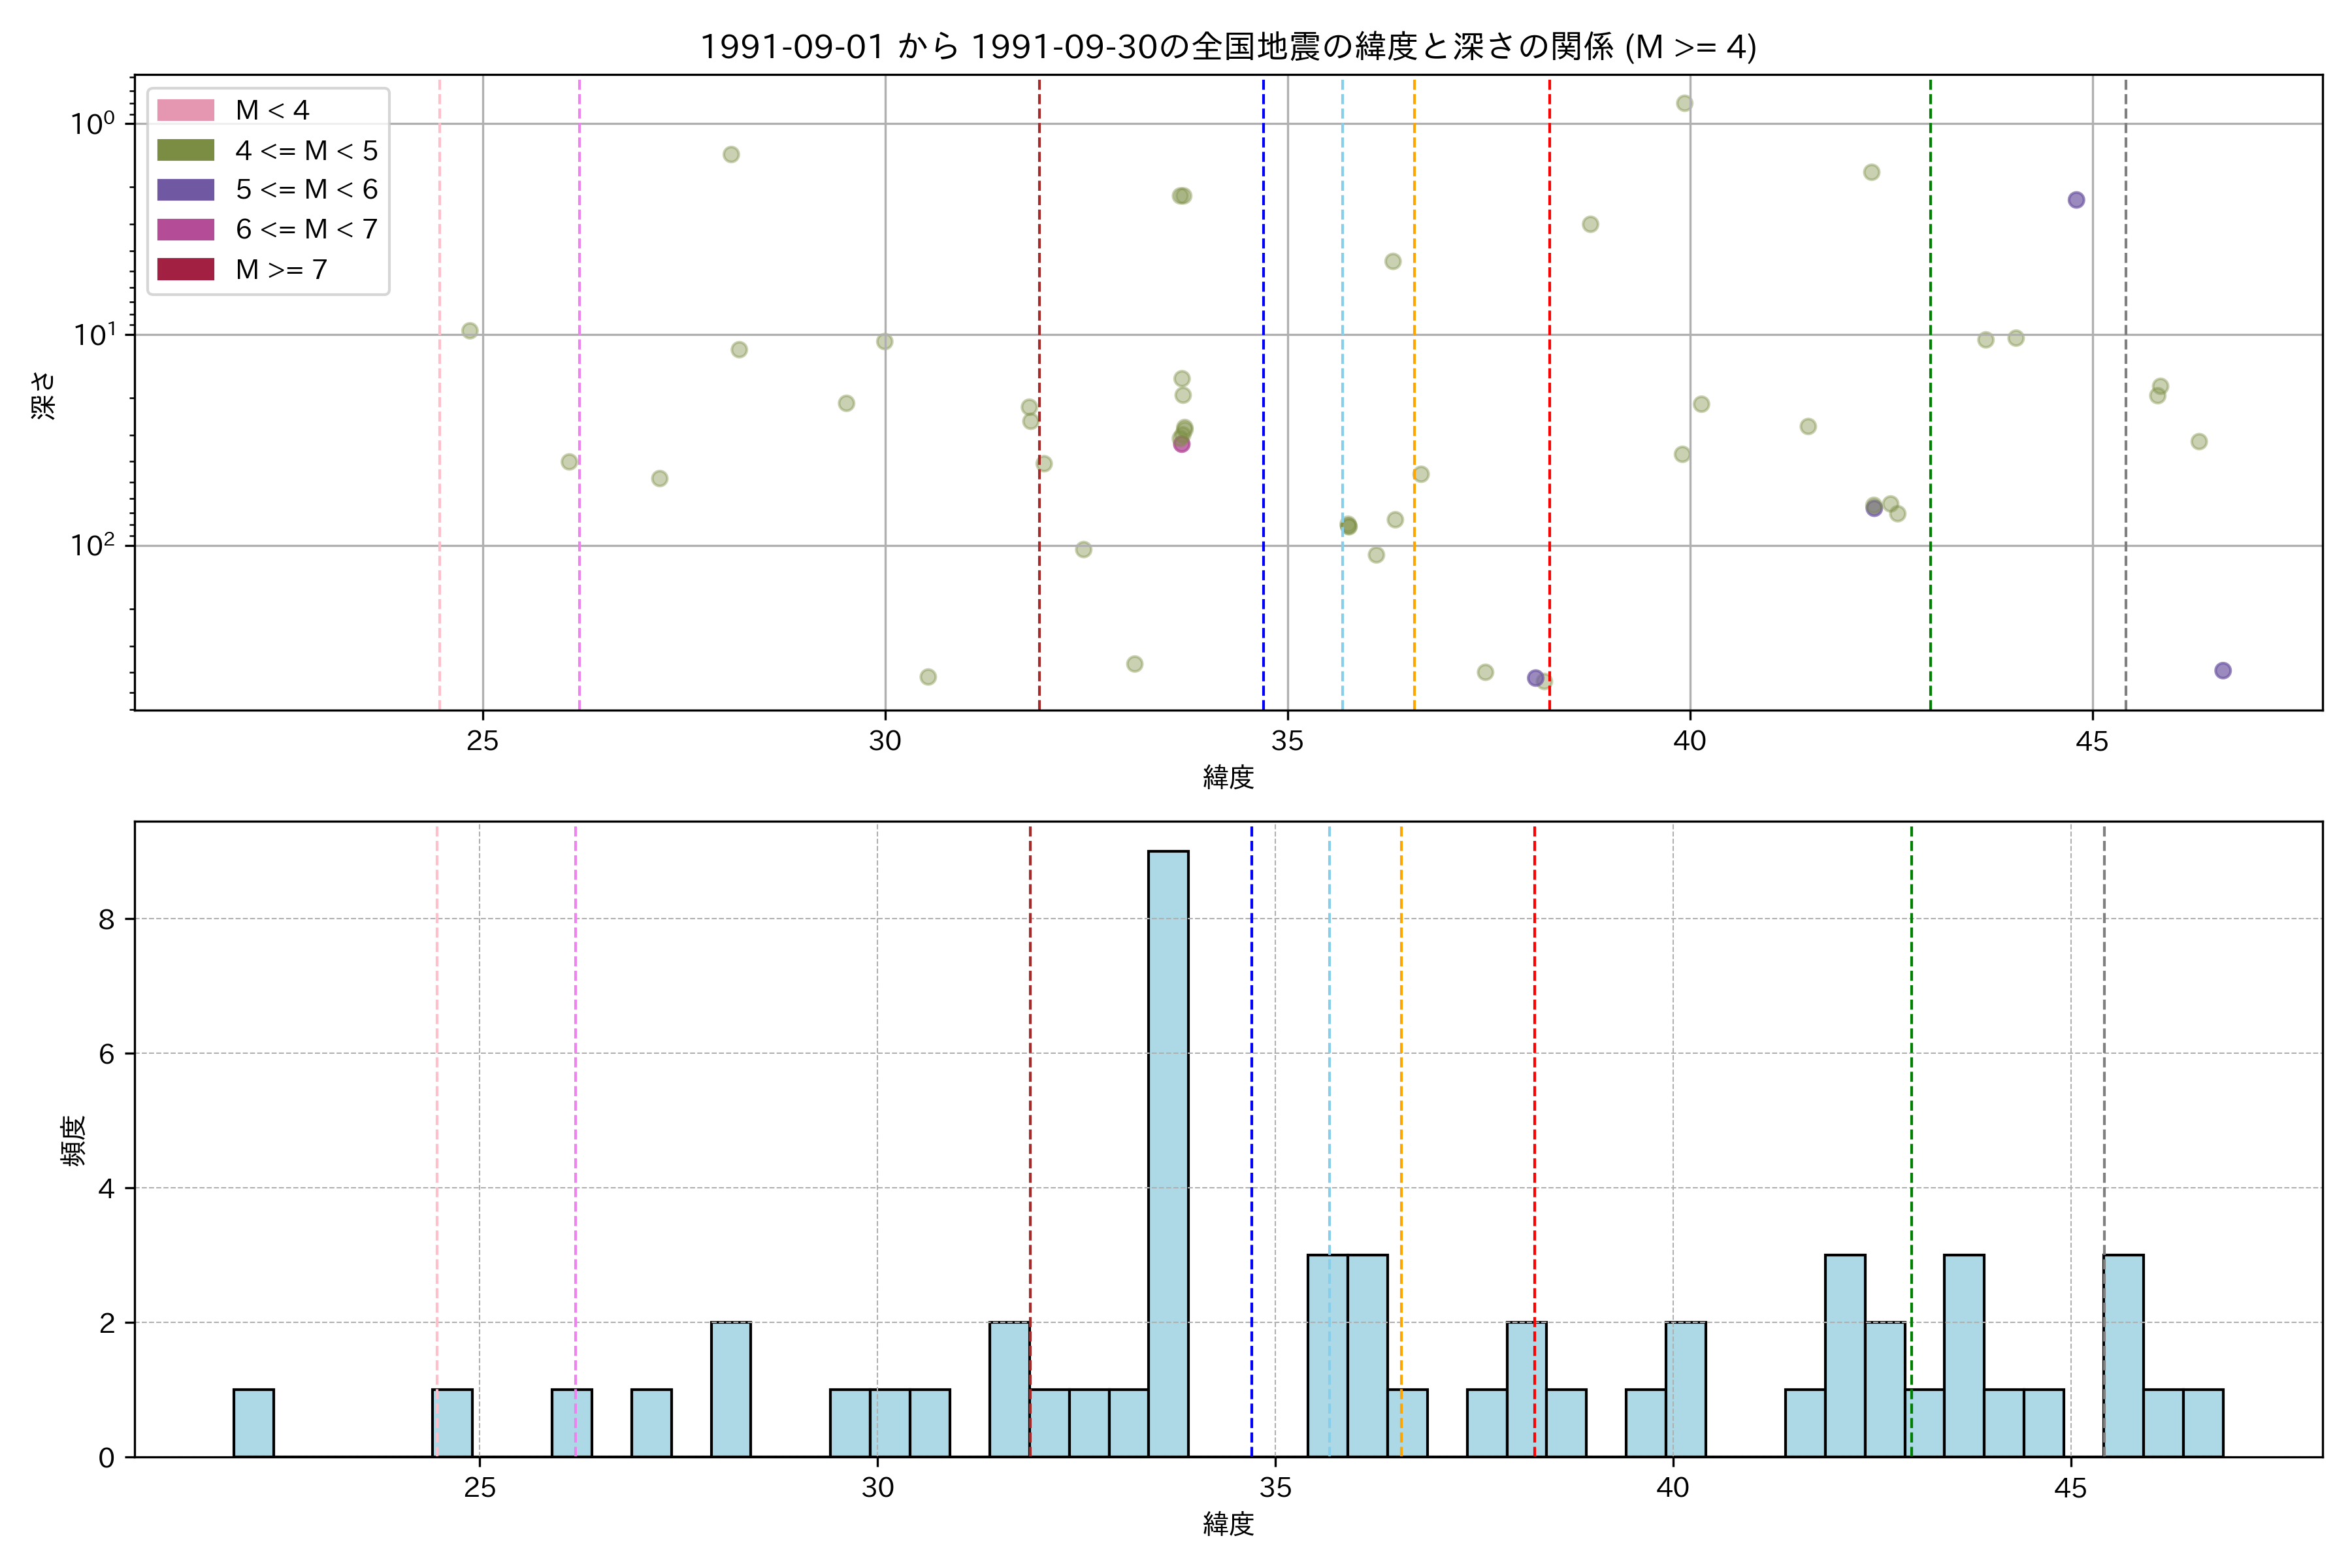
Task: Click the '8' tick label on the frequency axis
Action: pos(106,919)
